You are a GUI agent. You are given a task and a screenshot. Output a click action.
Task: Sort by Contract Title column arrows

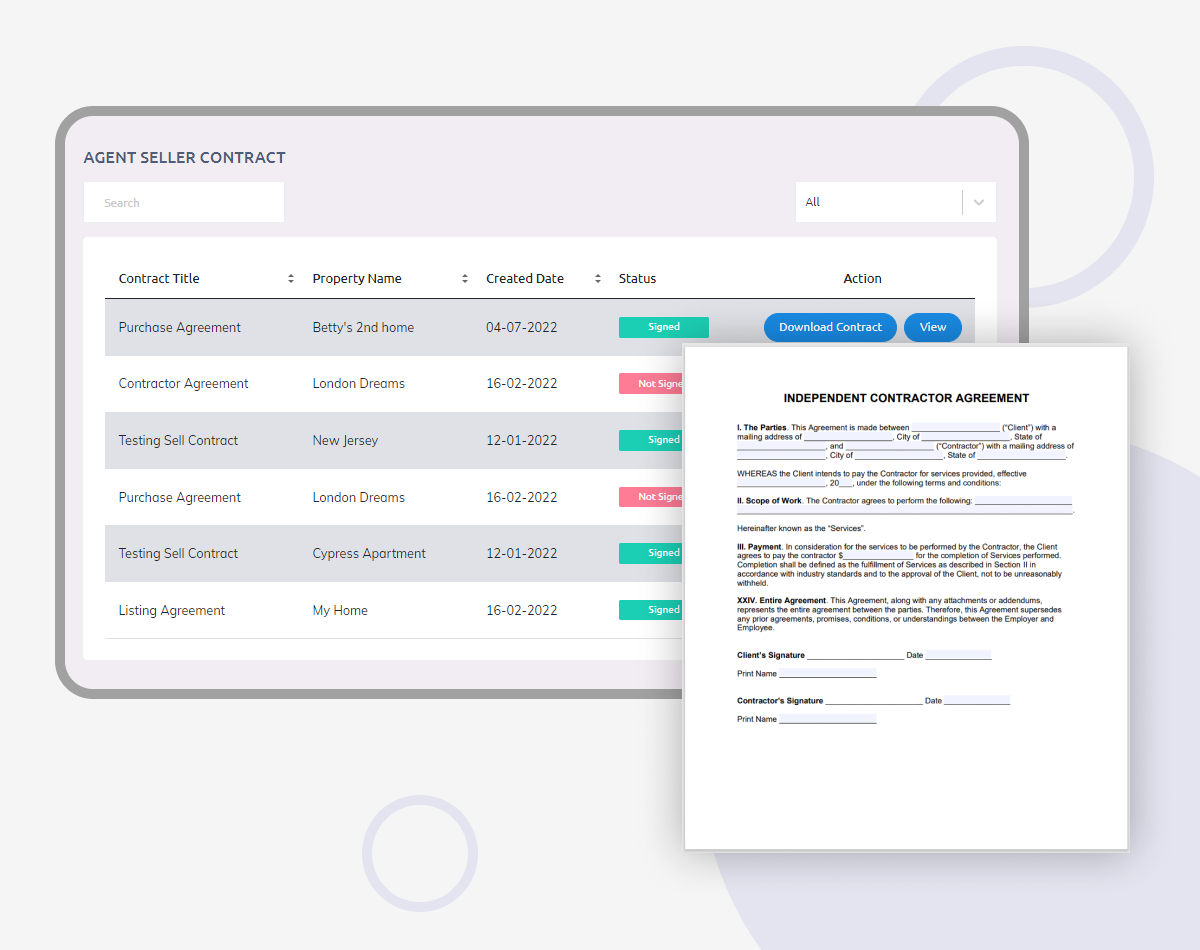click(291, 279)
